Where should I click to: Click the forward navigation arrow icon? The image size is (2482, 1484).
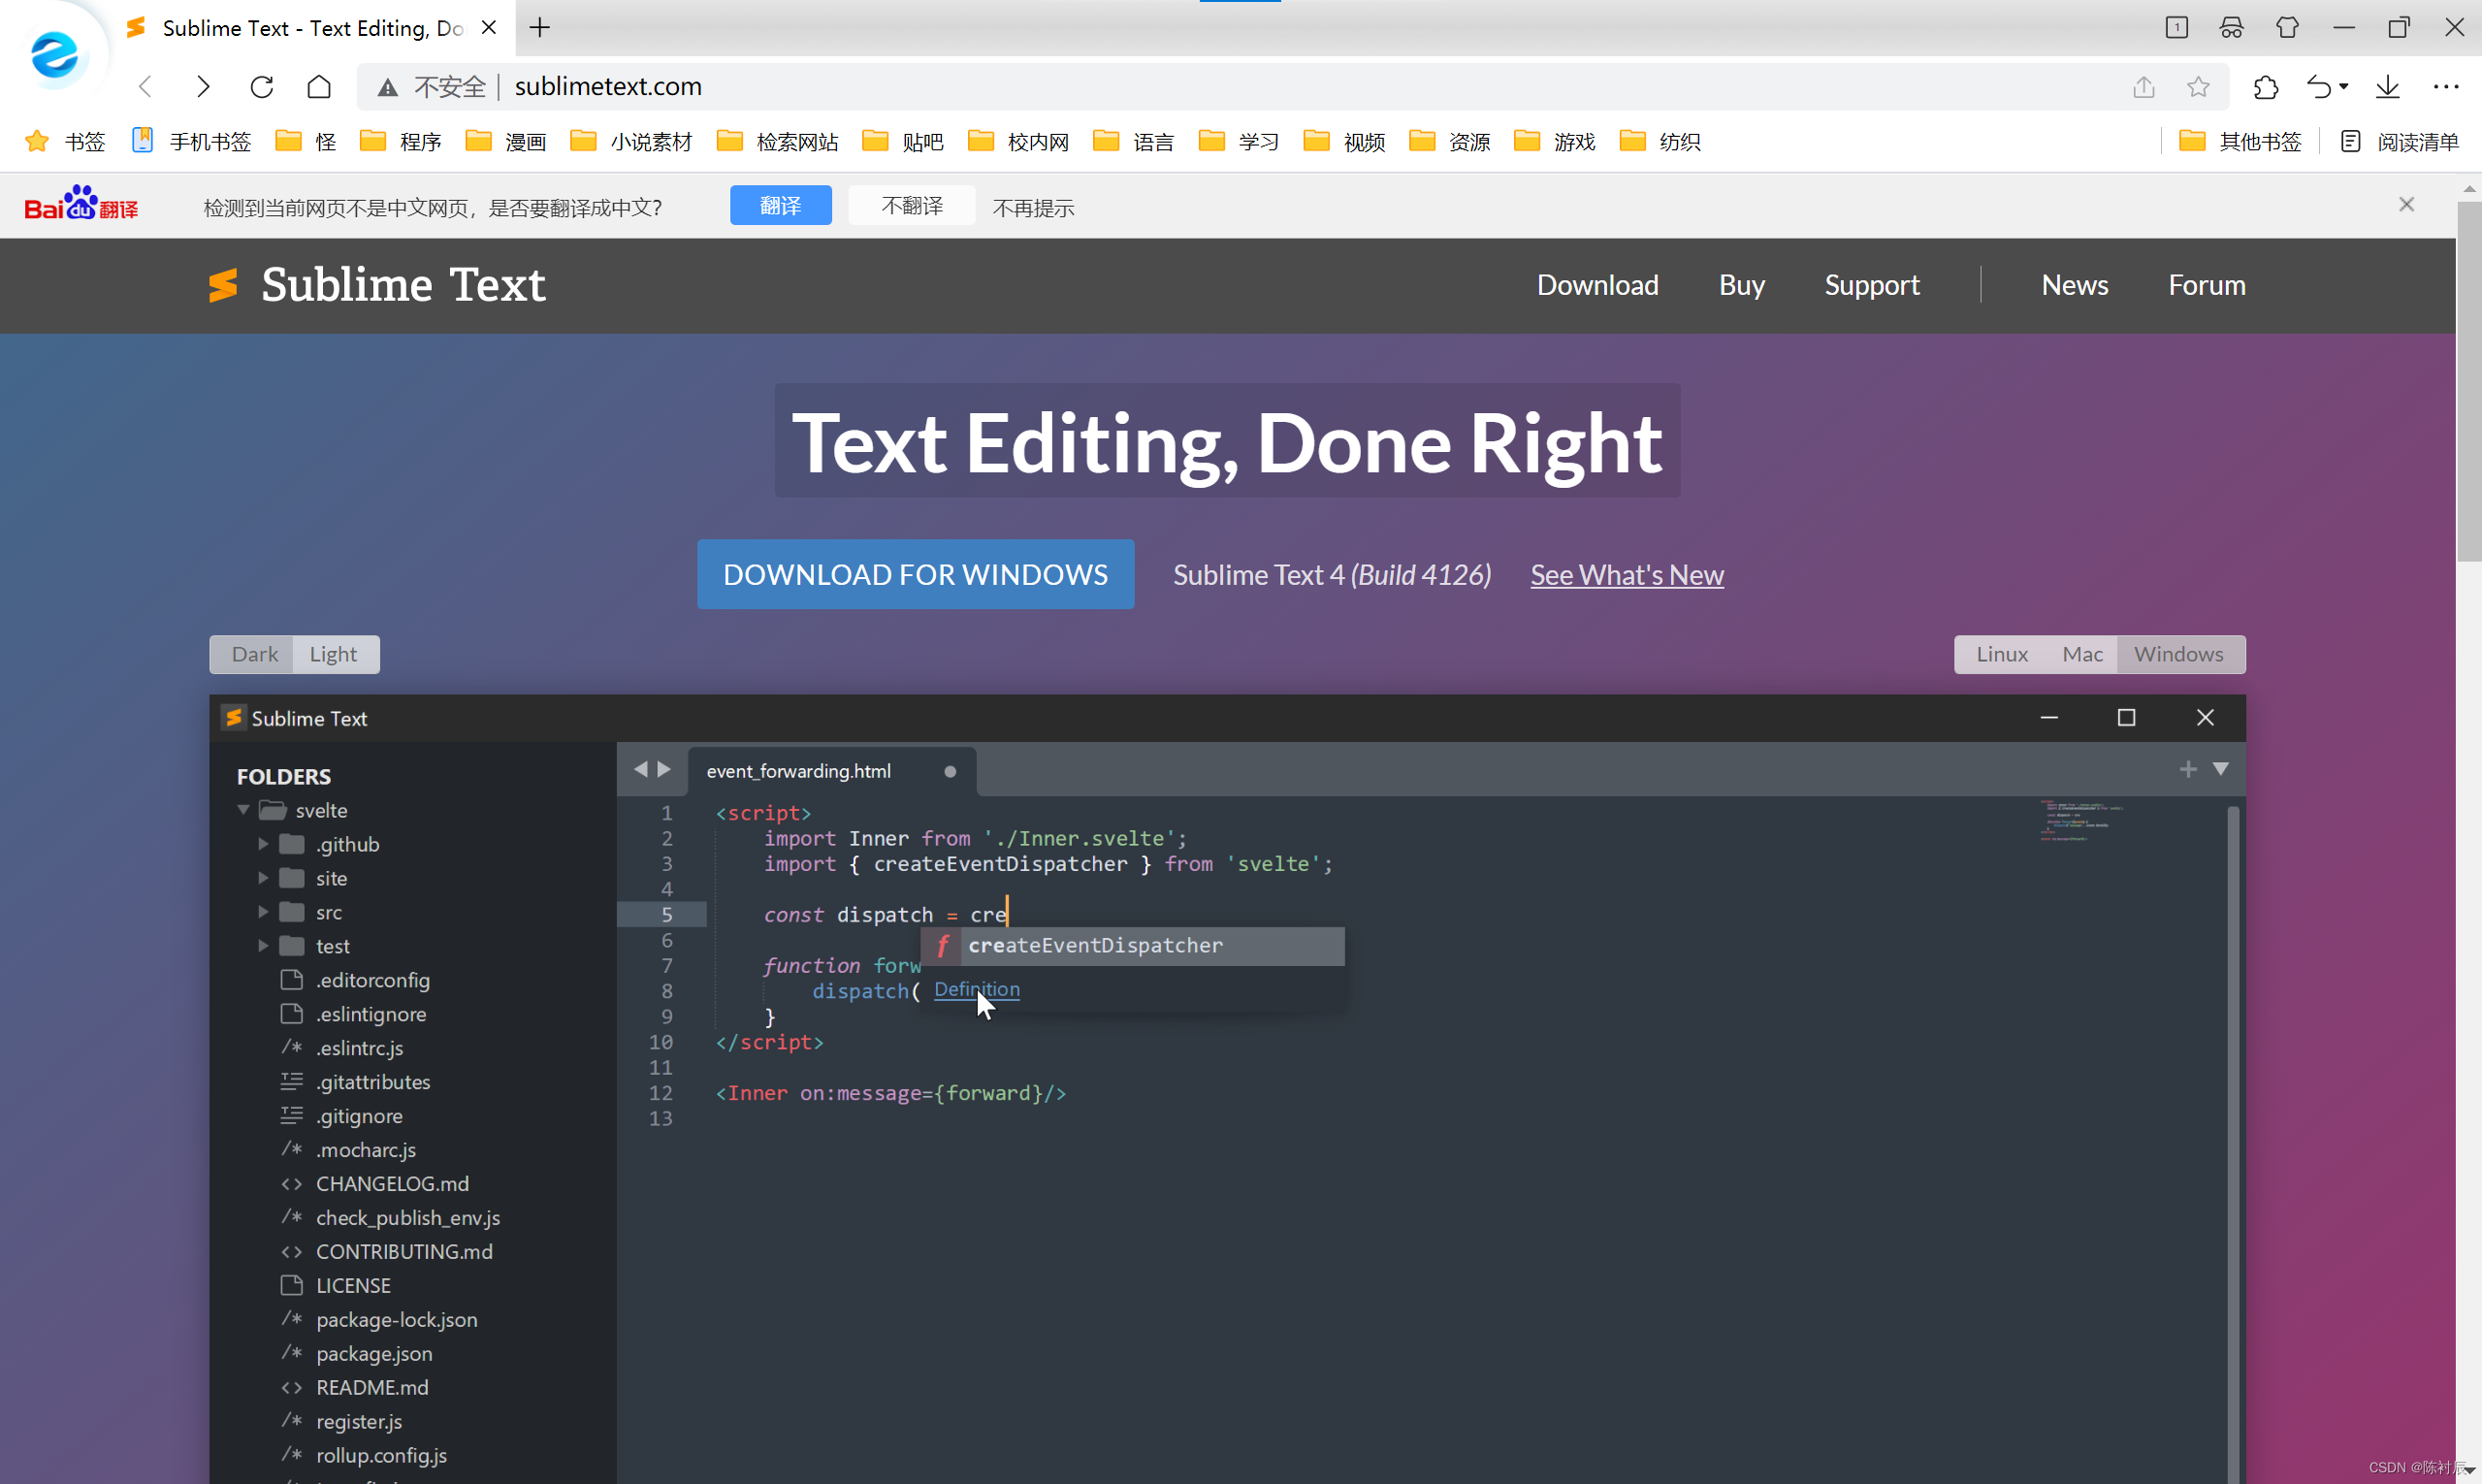tap(203, 86)
